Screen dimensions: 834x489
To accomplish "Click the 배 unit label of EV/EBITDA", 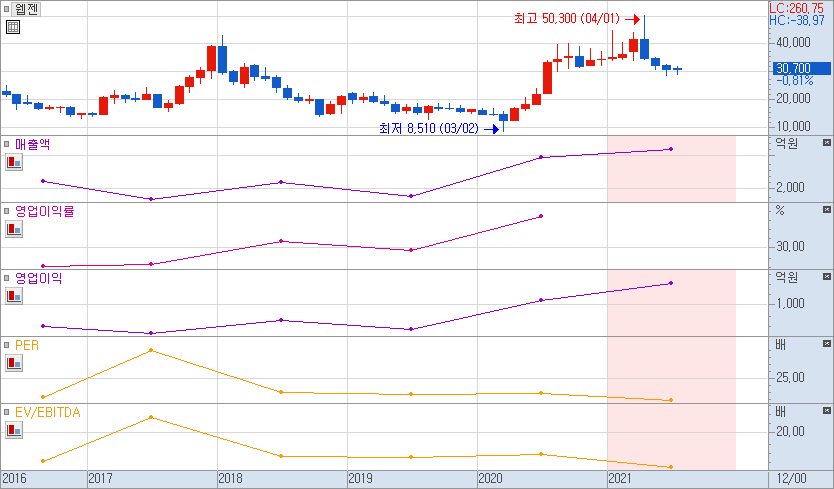I will pyautogui.click(x=780, y=411).
